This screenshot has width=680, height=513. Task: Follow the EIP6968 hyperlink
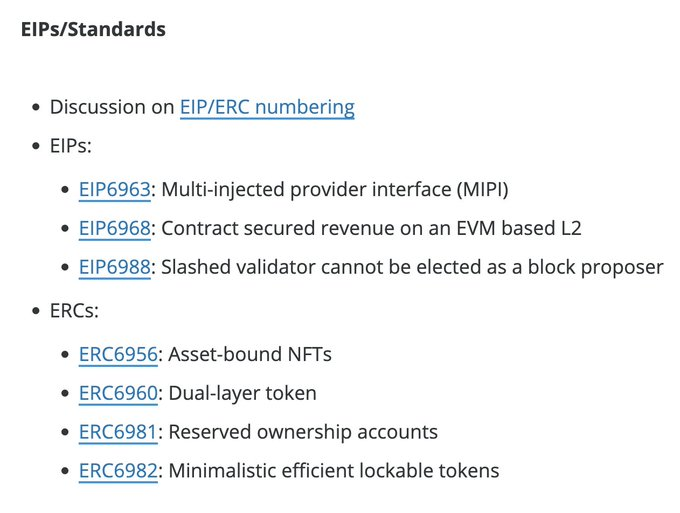(114, 229)
